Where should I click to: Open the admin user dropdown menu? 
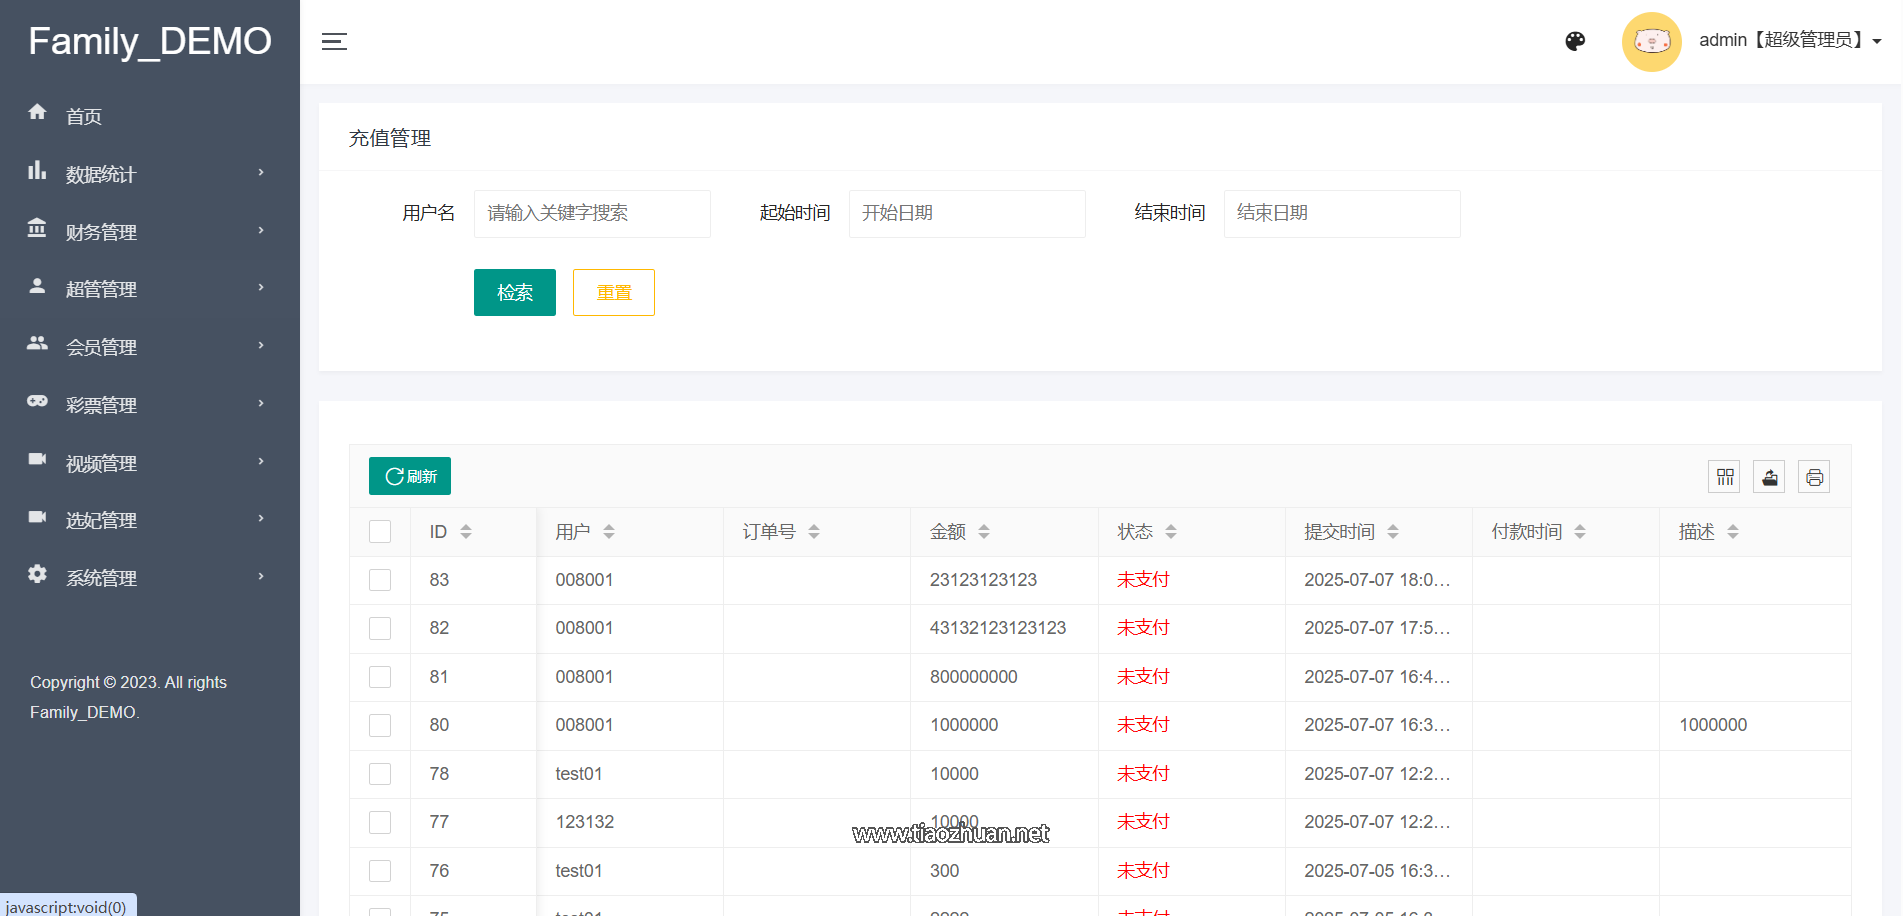(x=1789, y=41)
